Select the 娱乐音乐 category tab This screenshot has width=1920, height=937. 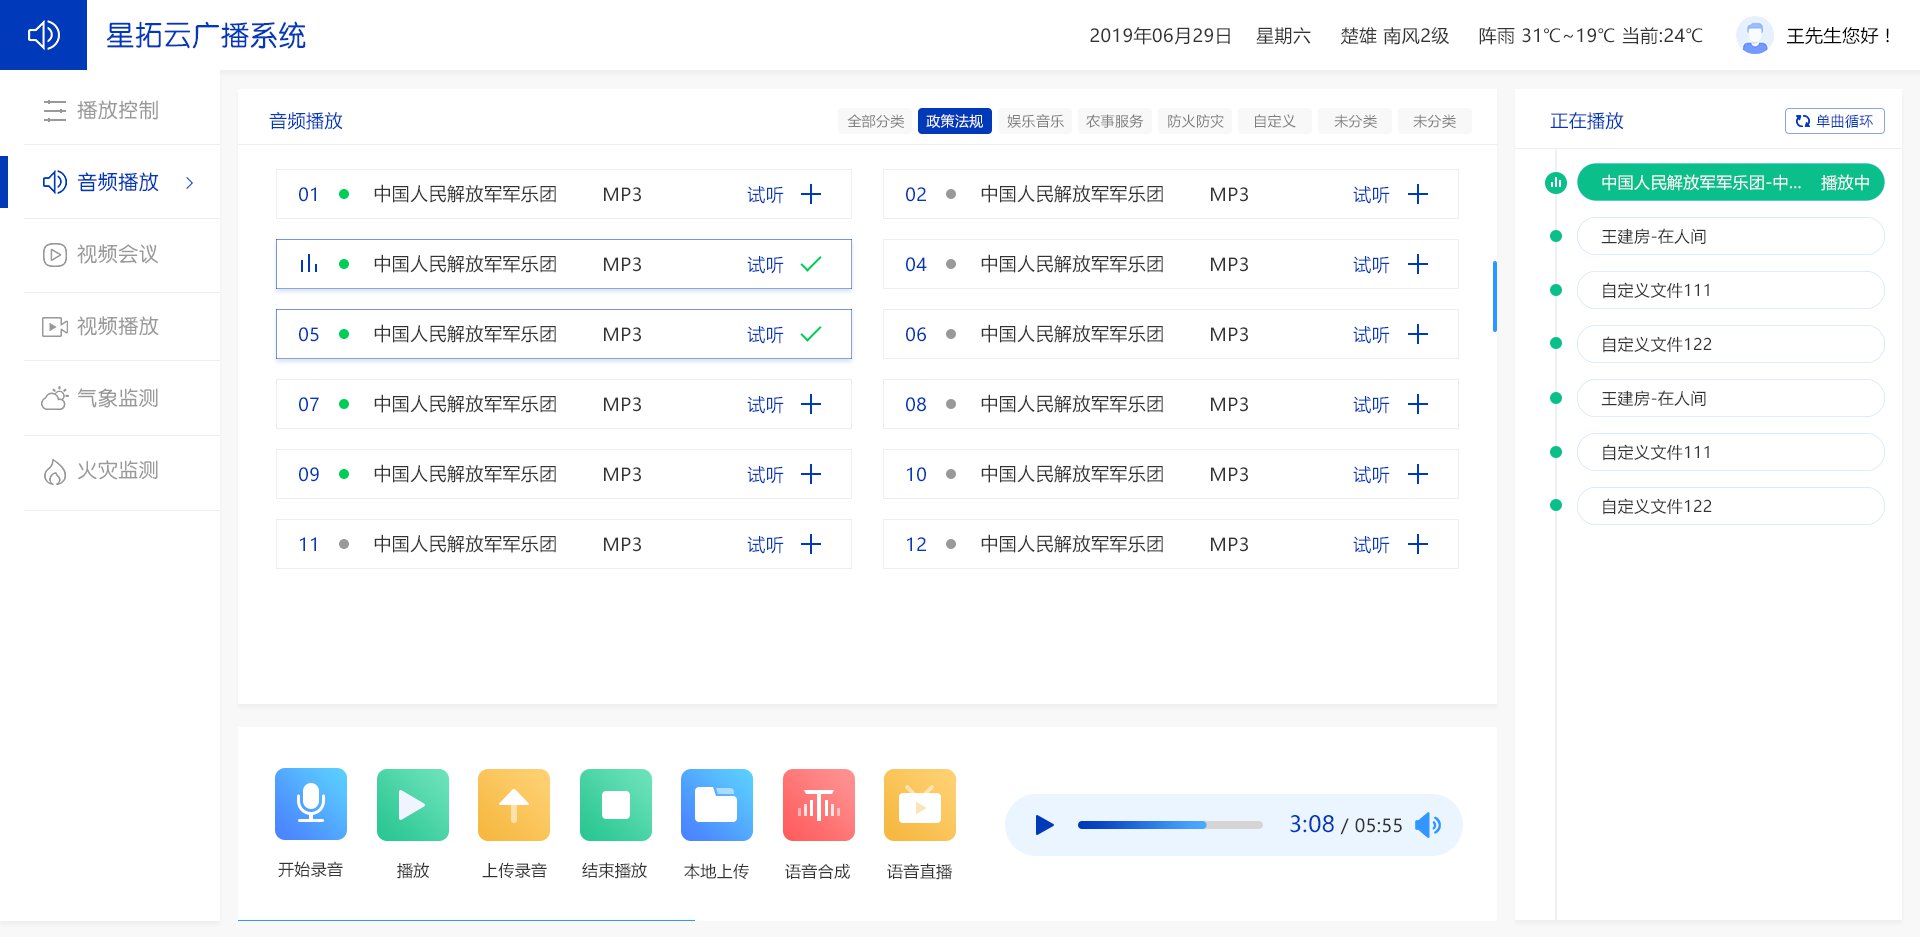click(x=1035, y=121)
